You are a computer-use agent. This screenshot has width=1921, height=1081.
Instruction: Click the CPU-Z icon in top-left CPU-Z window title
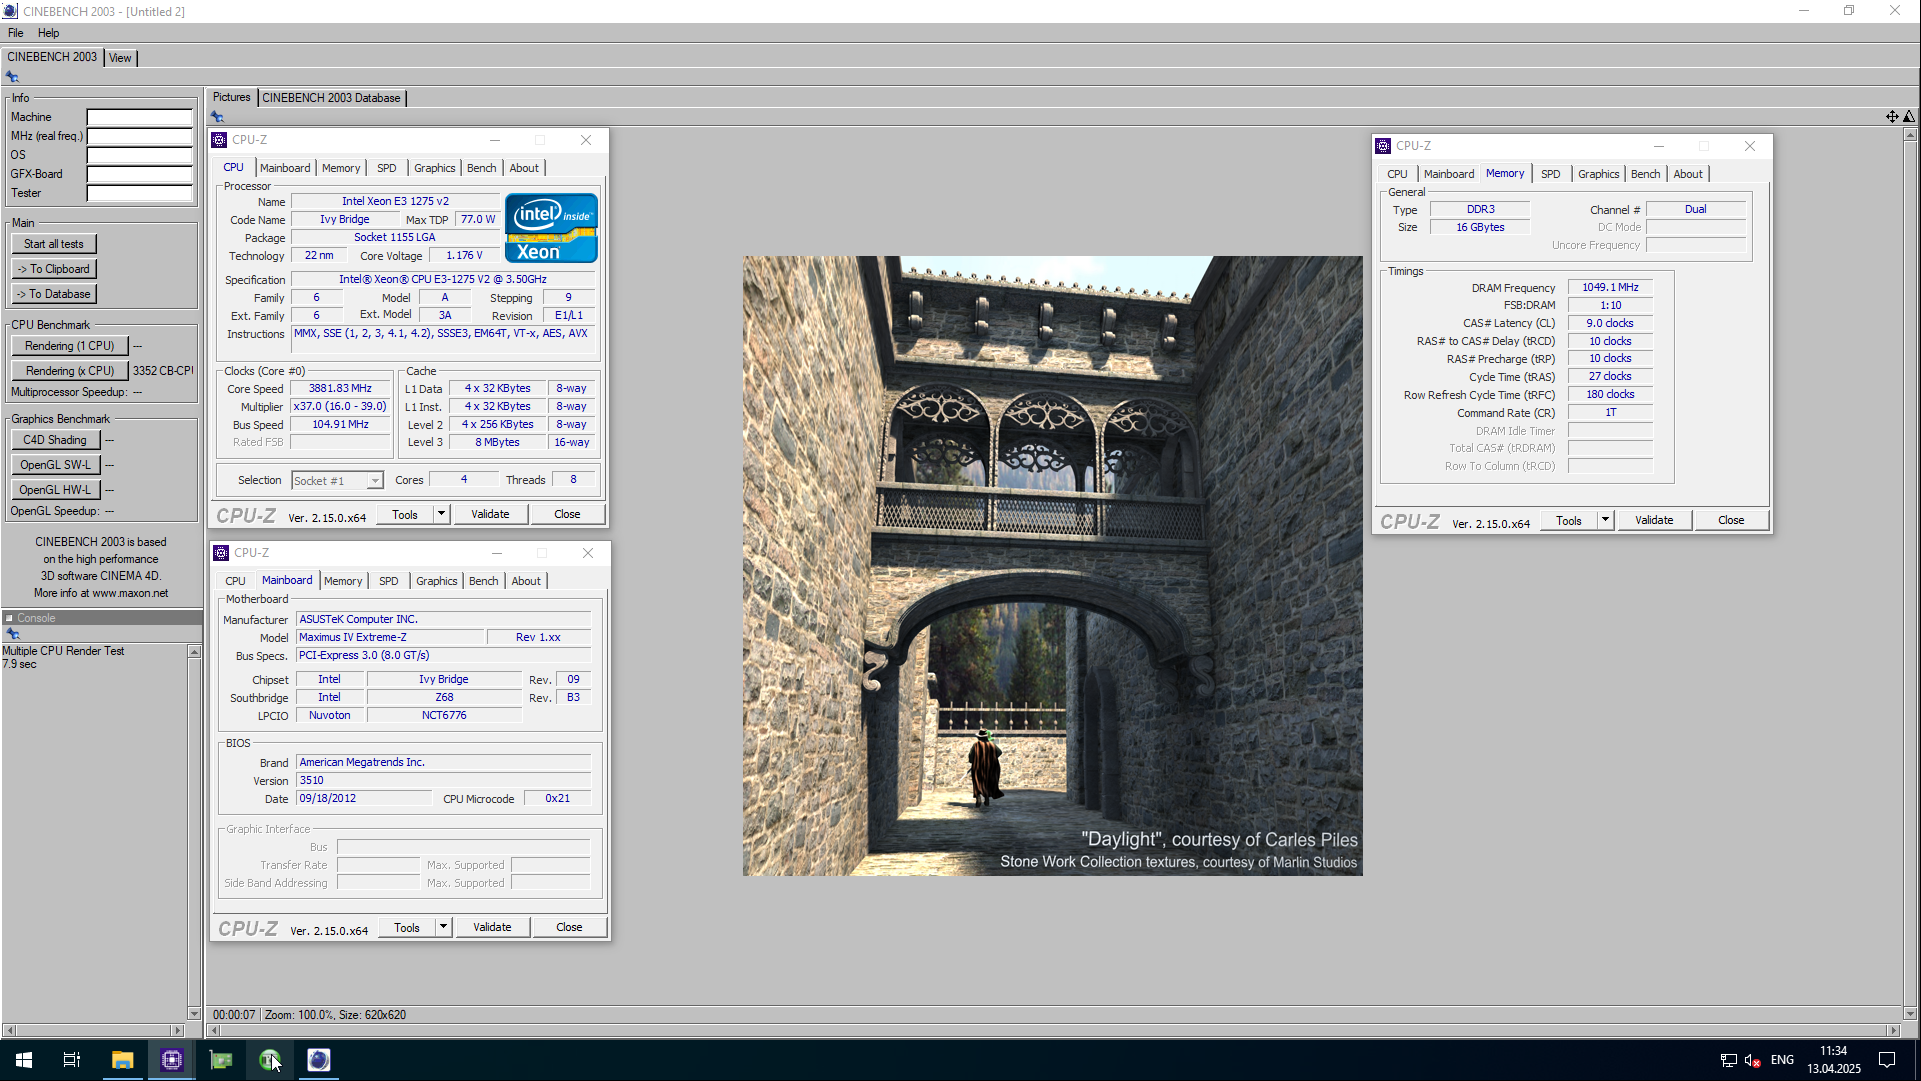220,140
